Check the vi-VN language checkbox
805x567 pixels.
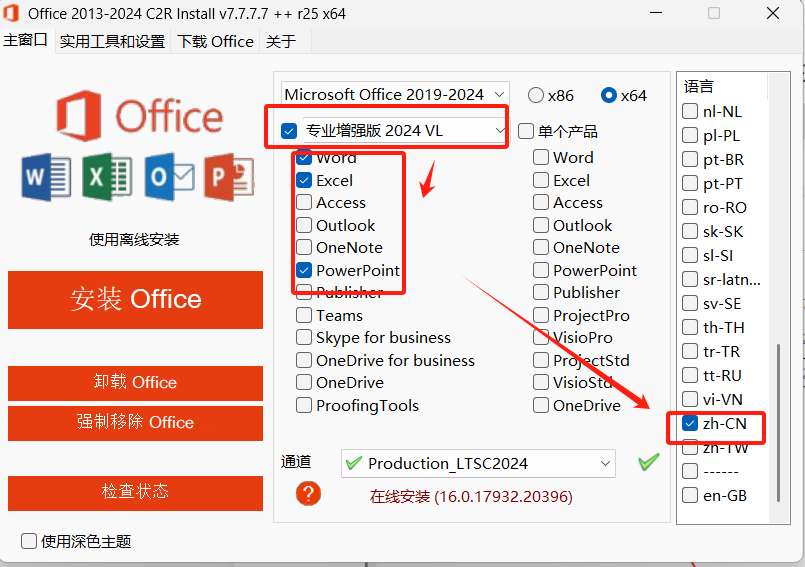click(689, 399)
